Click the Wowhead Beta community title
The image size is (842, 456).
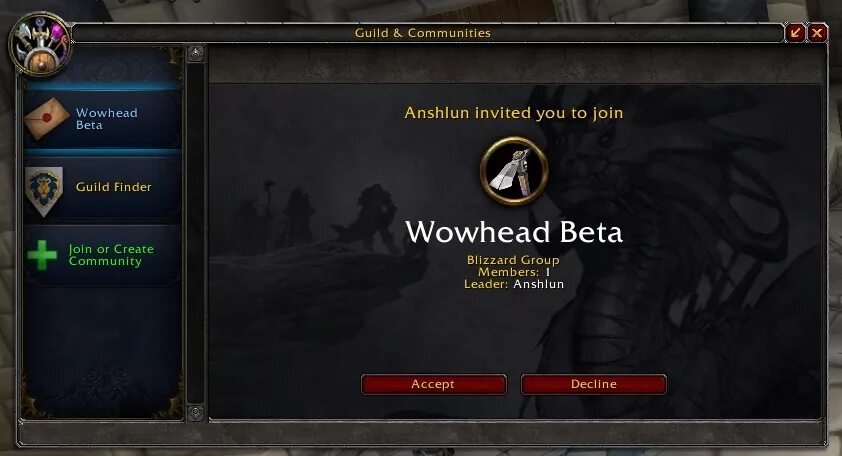tap(514, 232)
